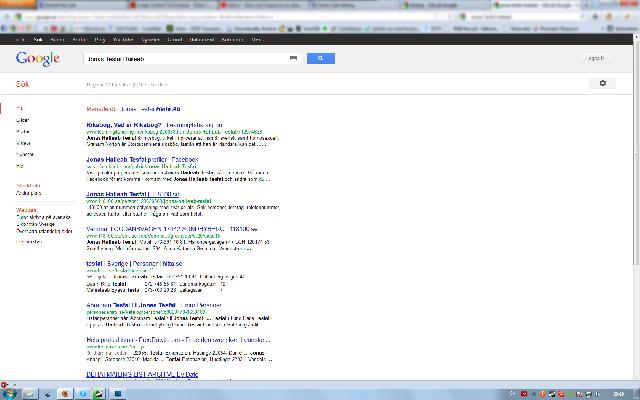Switch to the active Google results tab
This screenshot has height=400, width=640.
click(x=535, y=5)
